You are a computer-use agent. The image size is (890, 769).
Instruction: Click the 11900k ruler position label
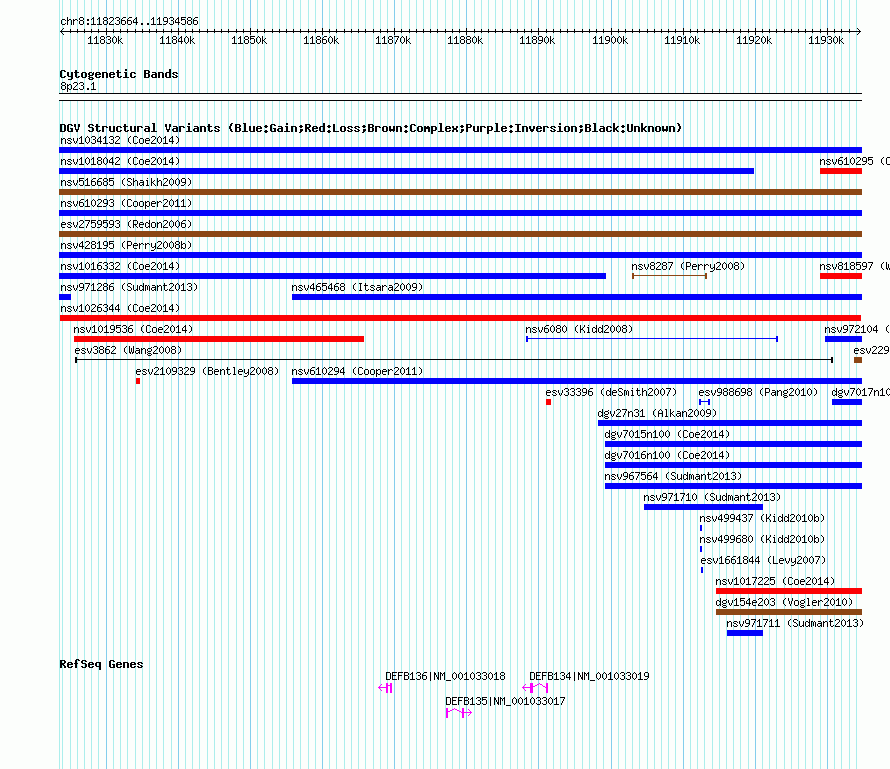click(610, 40)
